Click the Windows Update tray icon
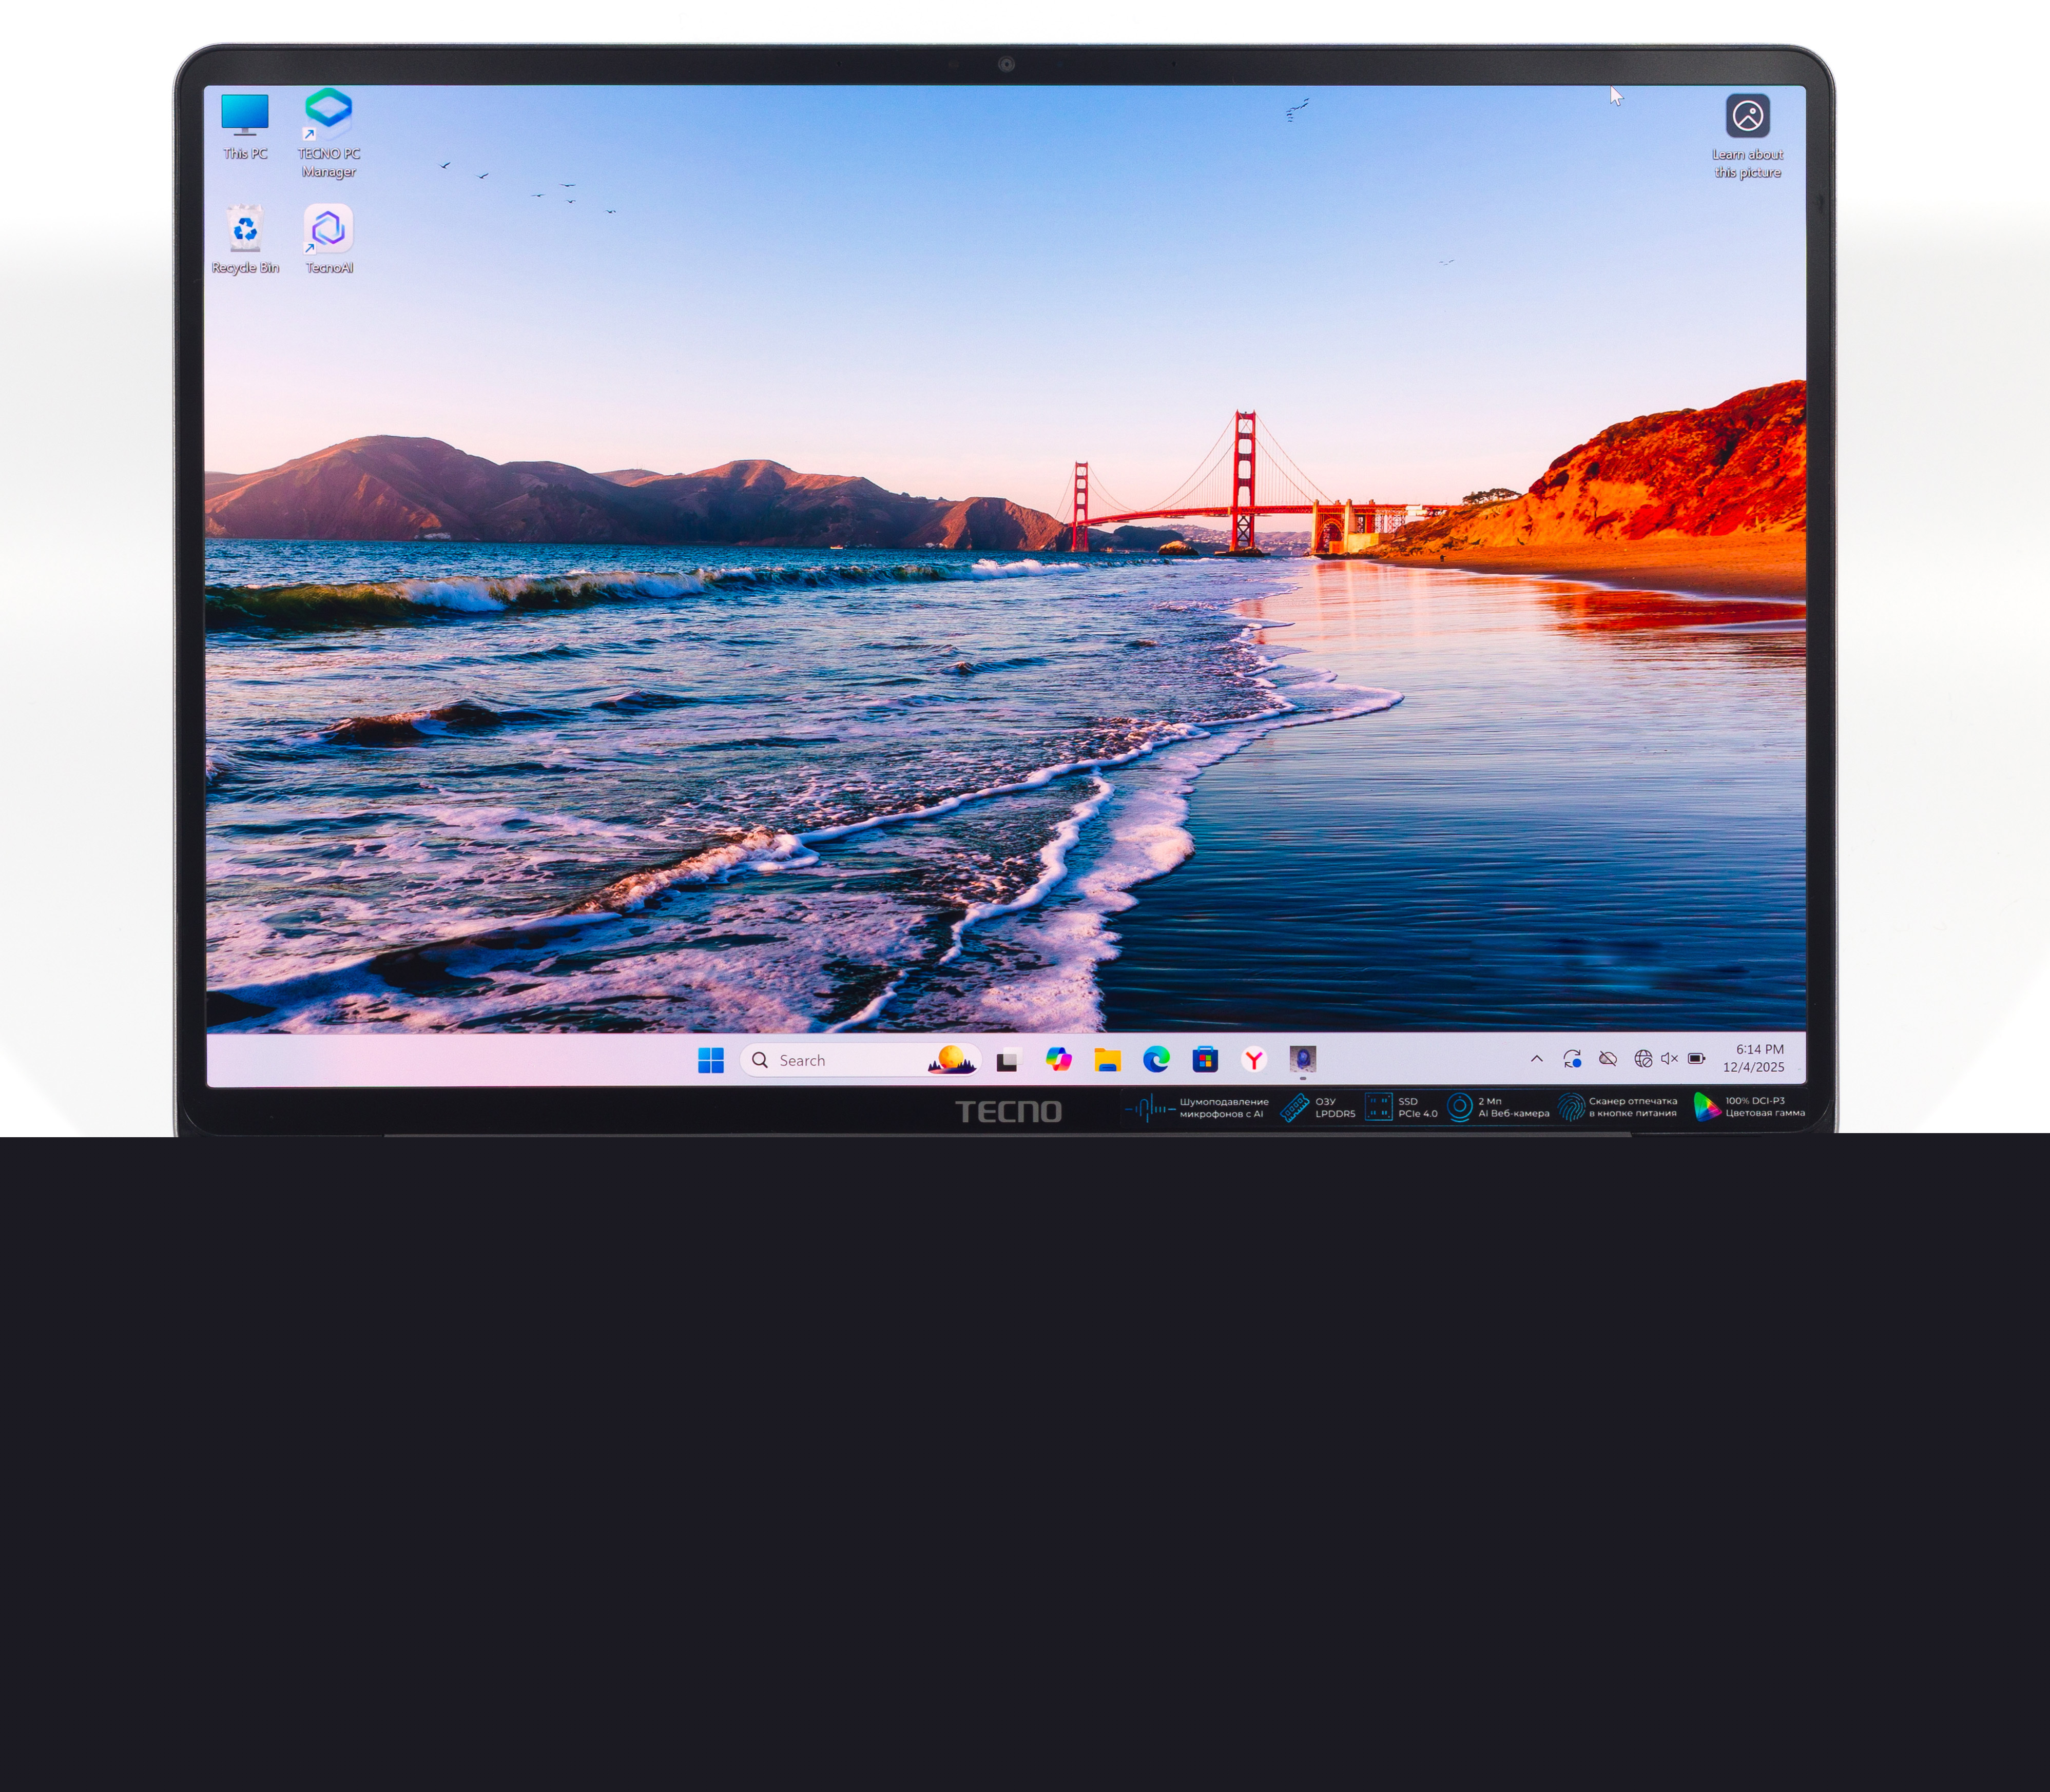Screen dimensions: 2050x1792 [1572, 1059]
